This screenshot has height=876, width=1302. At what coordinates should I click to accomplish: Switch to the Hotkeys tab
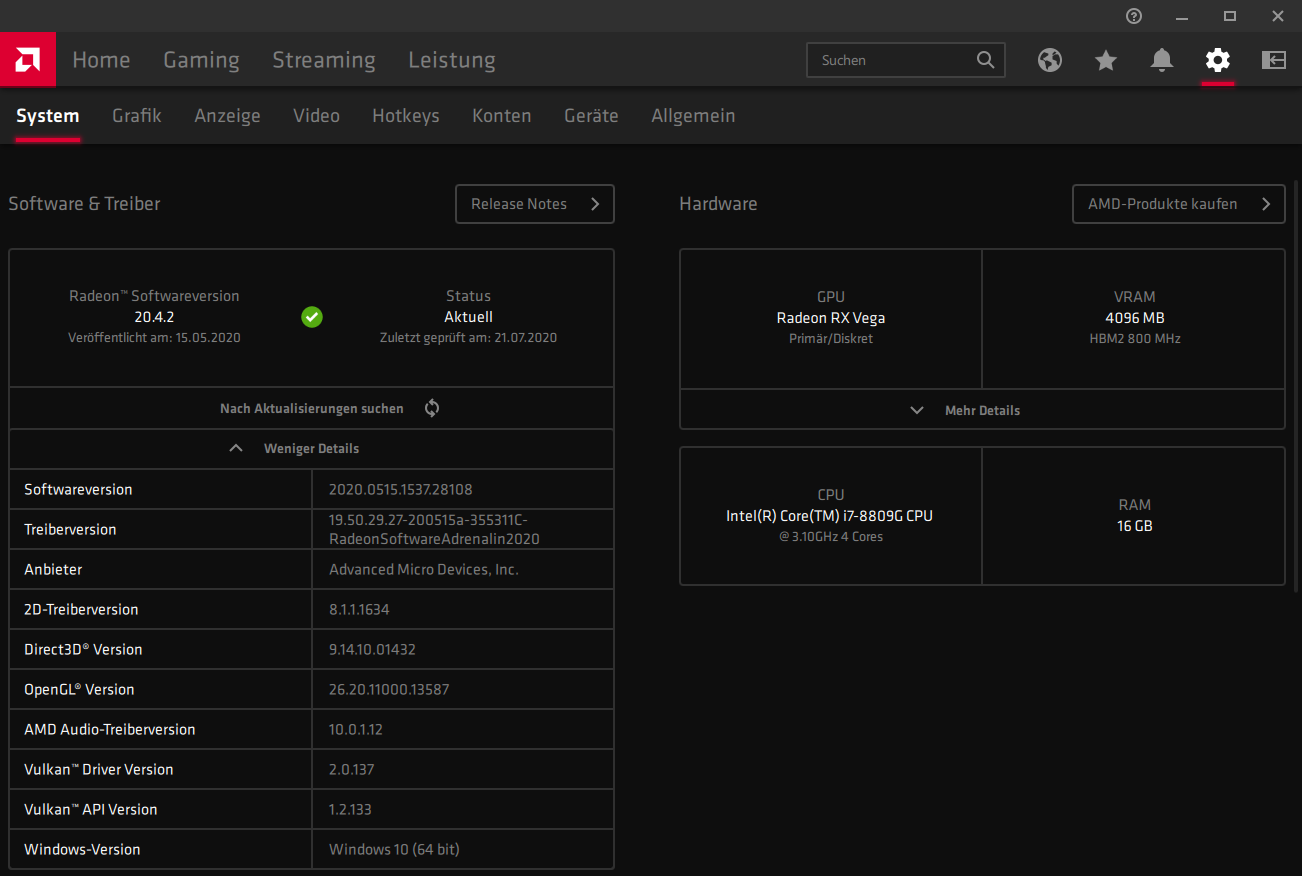(406, 116)
